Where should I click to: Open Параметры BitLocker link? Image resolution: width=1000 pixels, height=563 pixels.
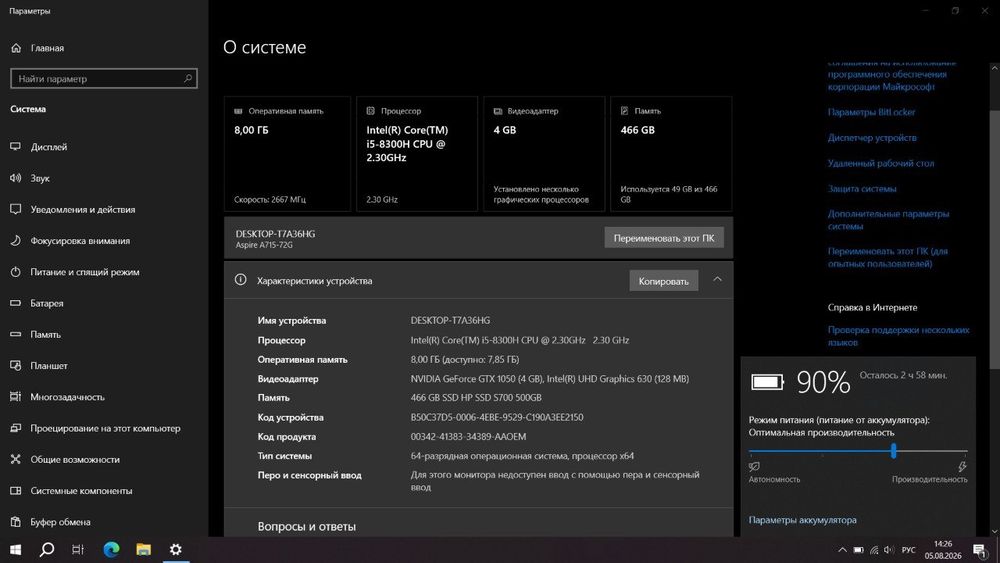pos(871,112)
